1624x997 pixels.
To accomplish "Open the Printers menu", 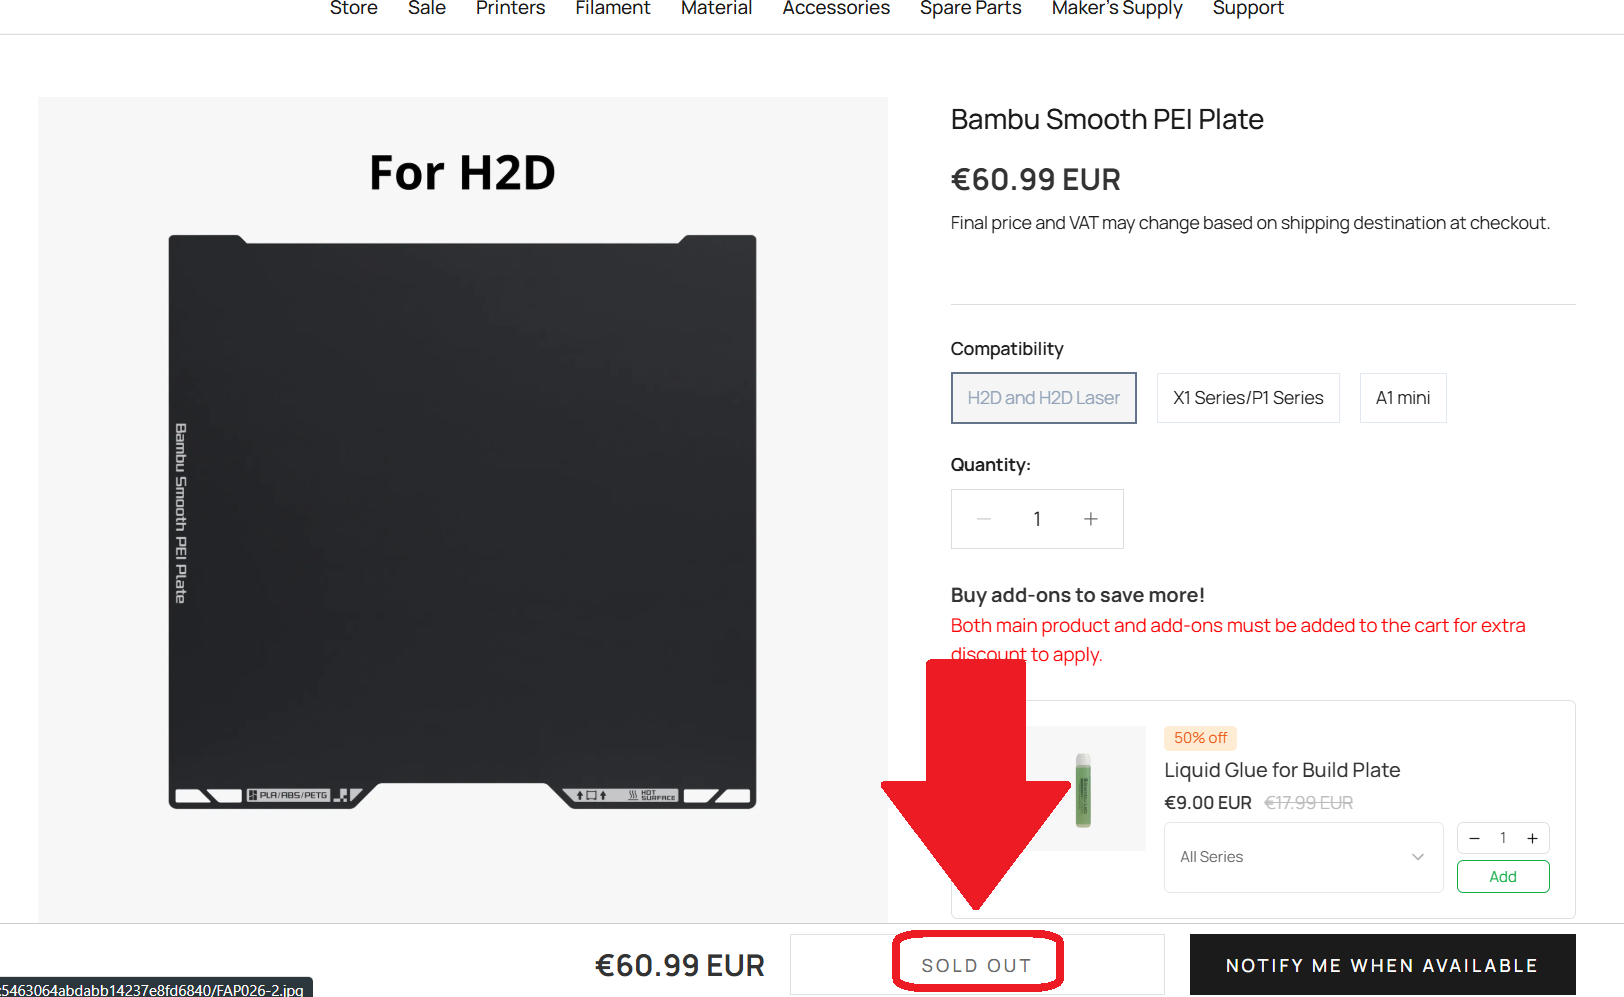I will coord(510,9).
